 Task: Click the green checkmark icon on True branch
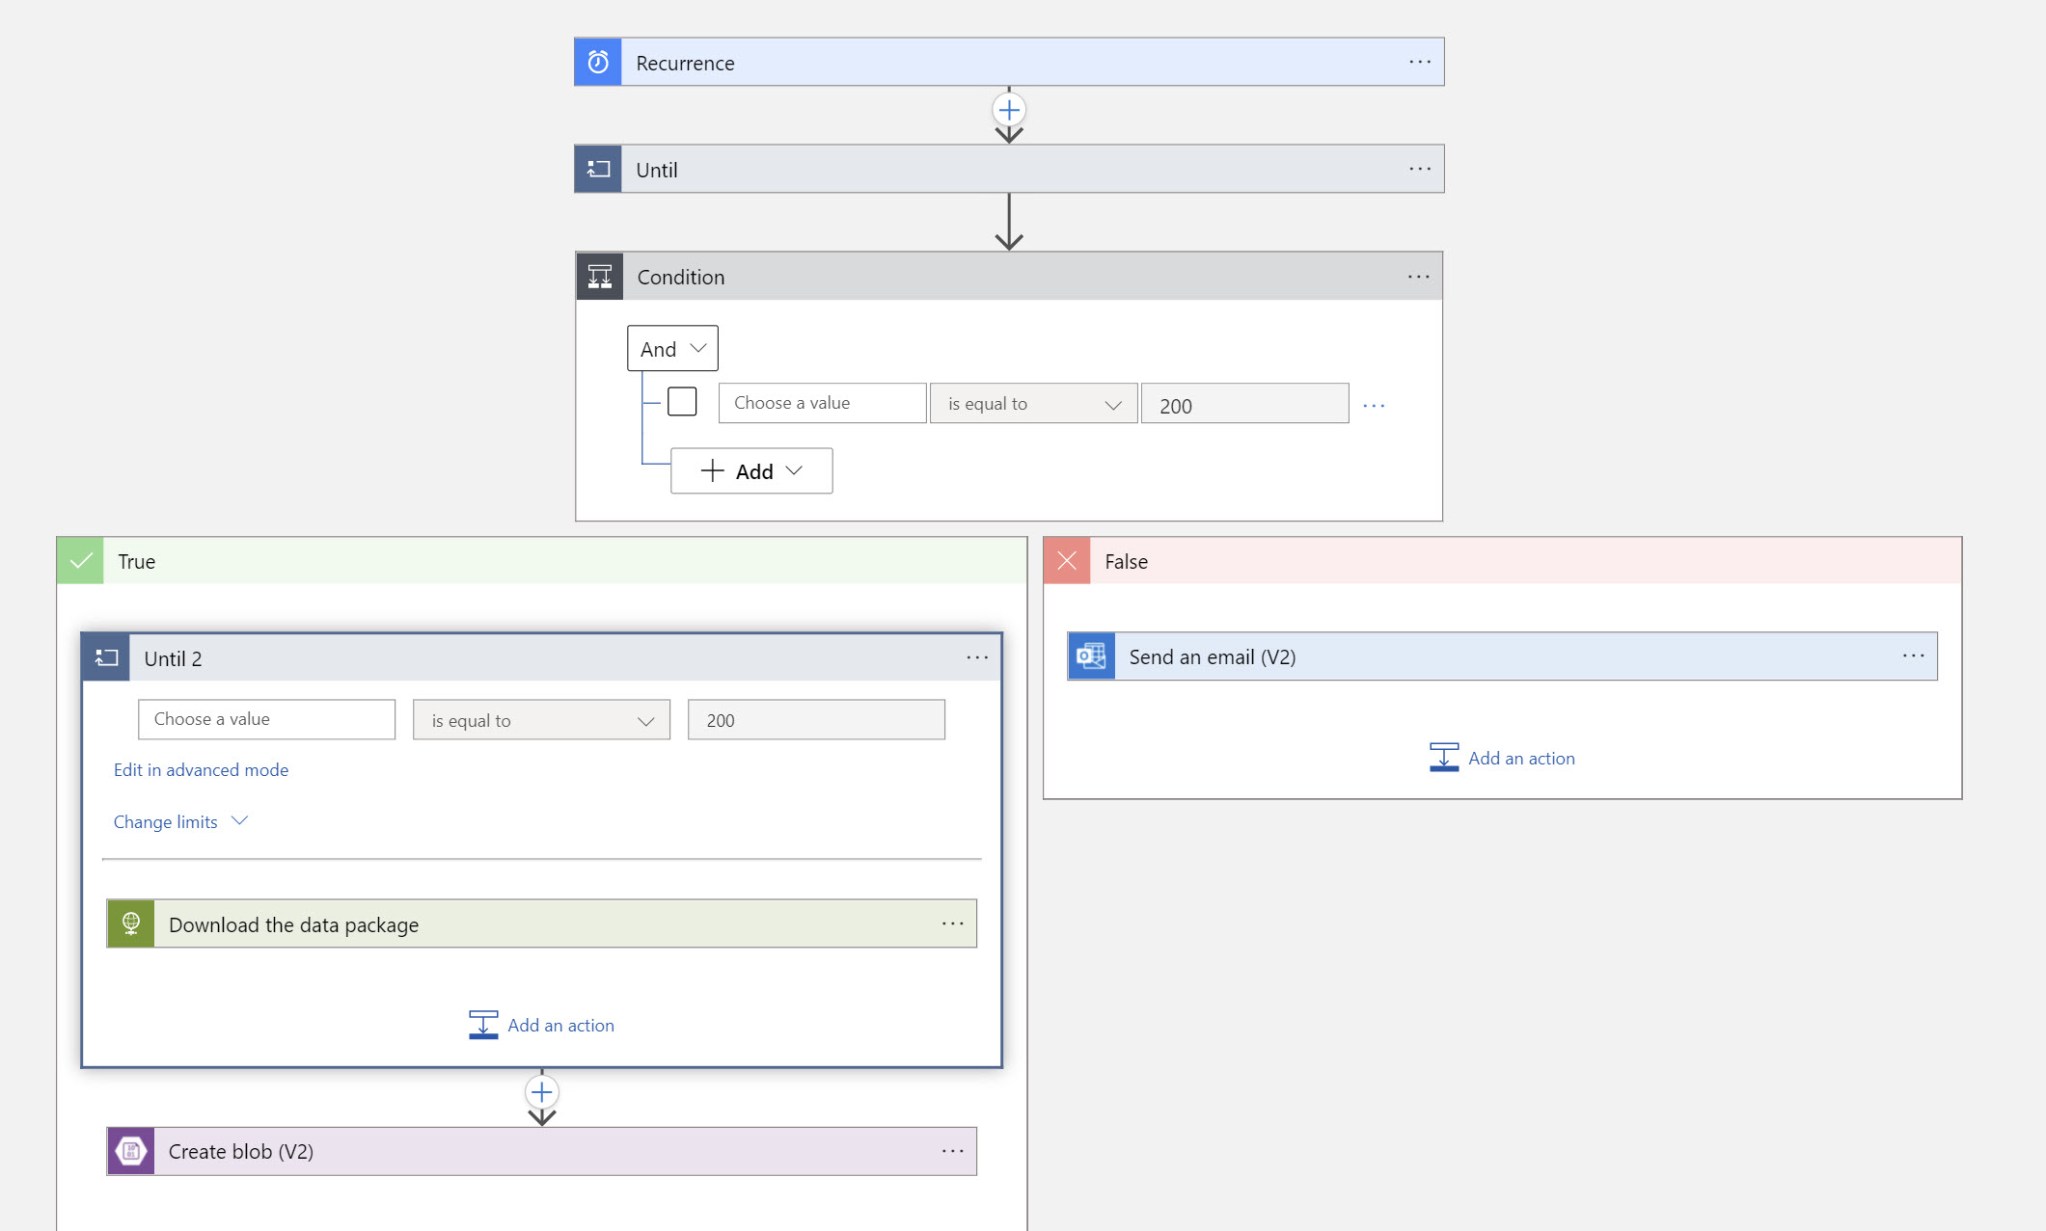(80, 561)
